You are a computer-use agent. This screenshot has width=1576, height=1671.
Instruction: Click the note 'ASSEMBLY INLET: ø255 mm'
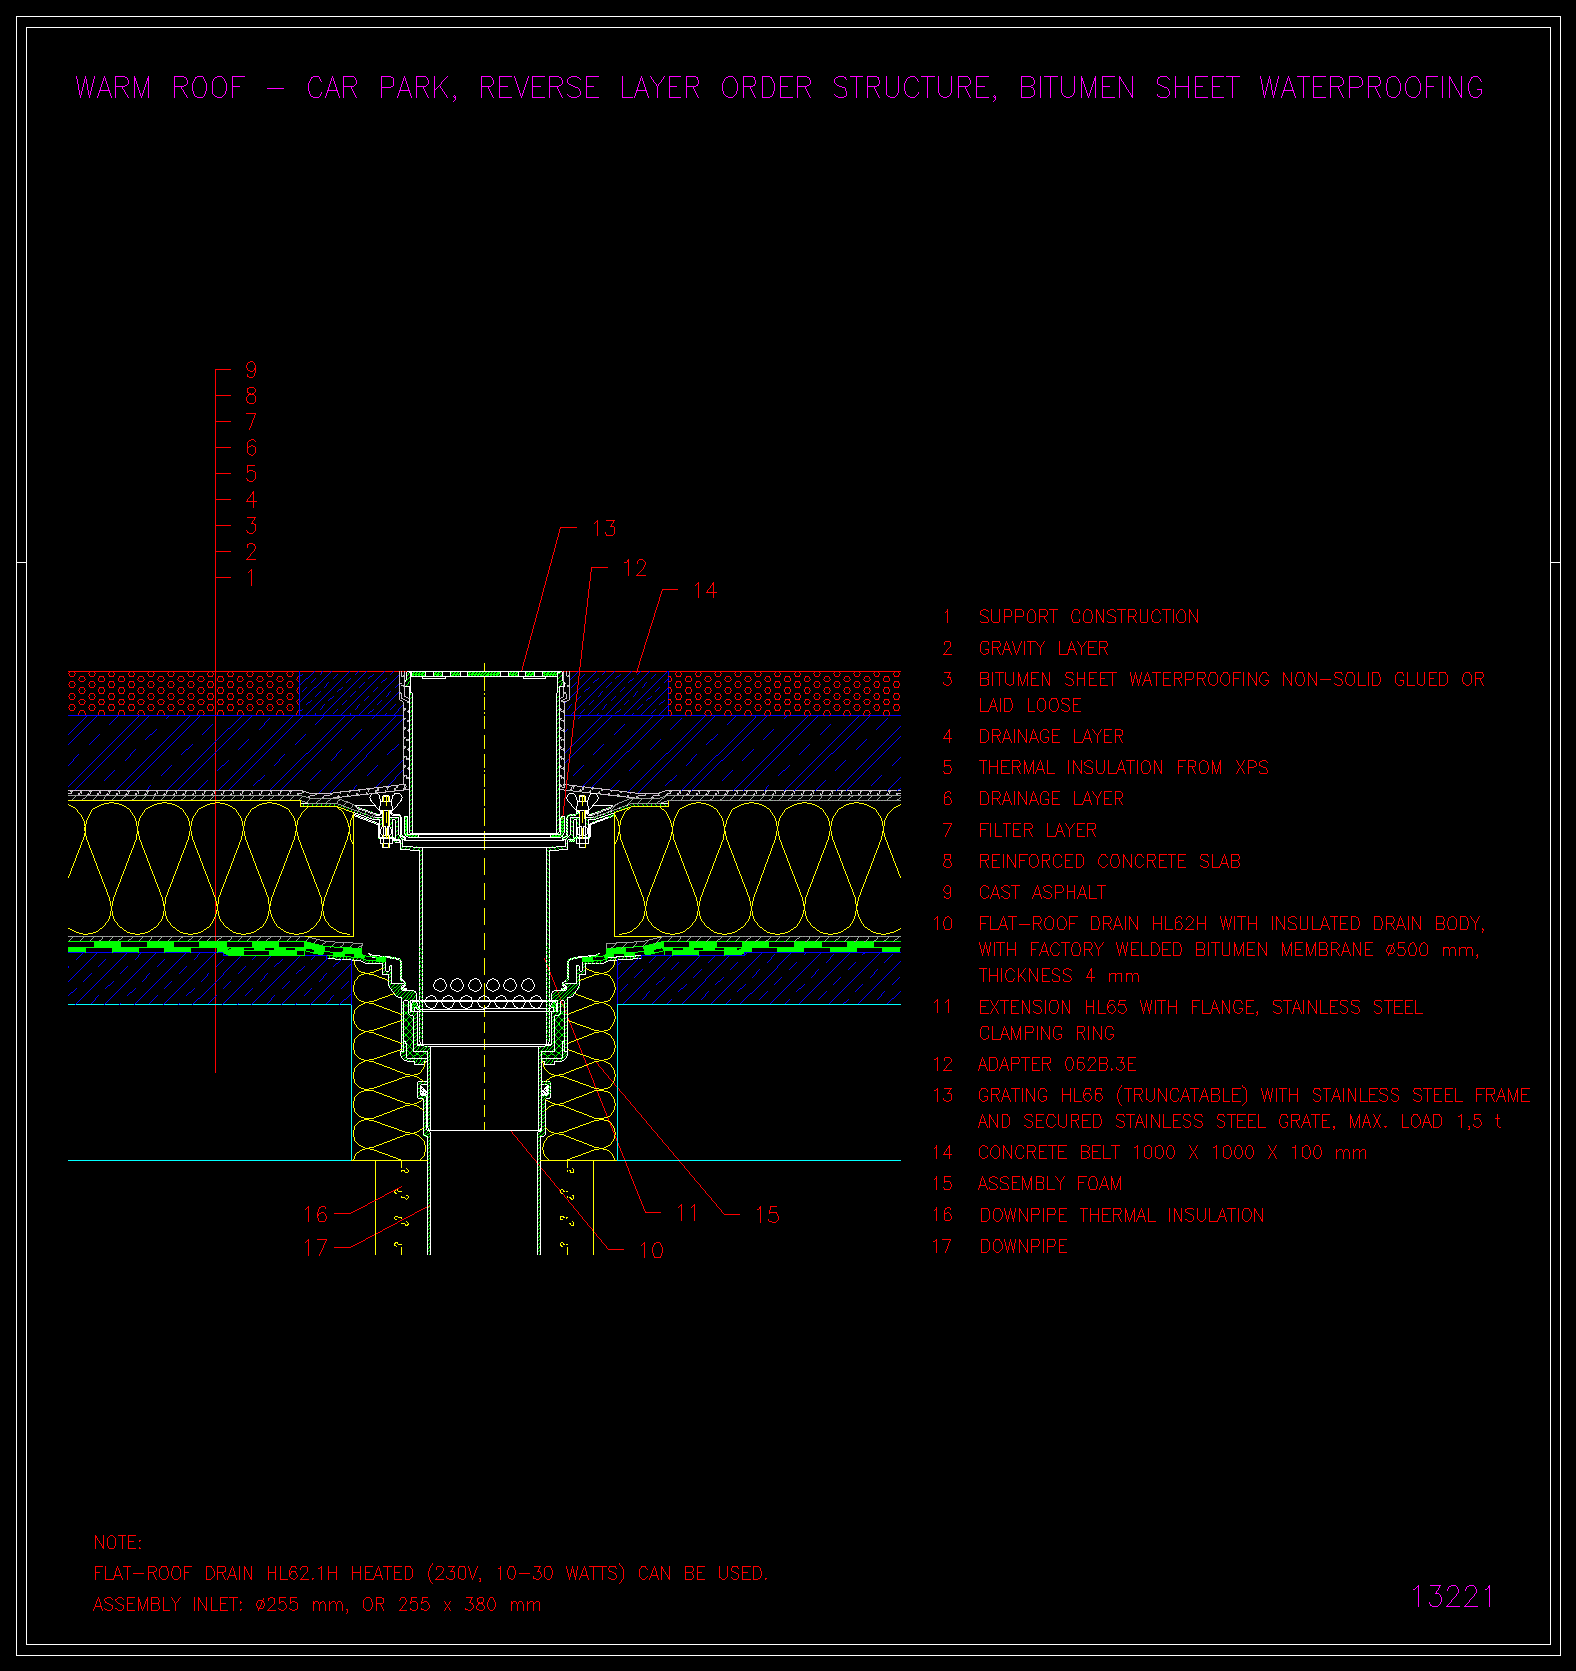[218, 1604]
